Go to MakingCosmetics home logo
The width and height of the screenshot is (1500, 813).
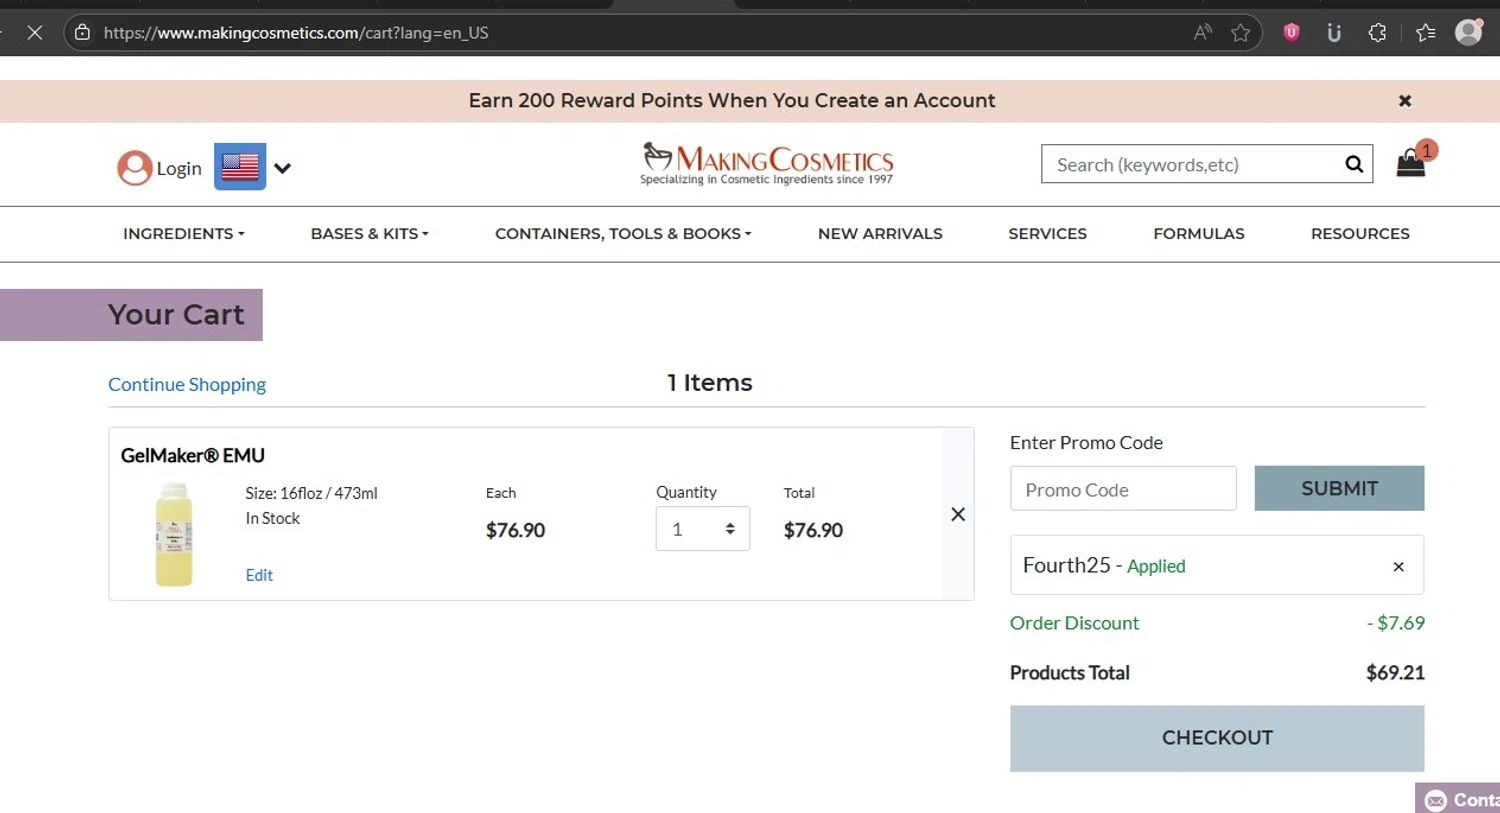point(767,163)
